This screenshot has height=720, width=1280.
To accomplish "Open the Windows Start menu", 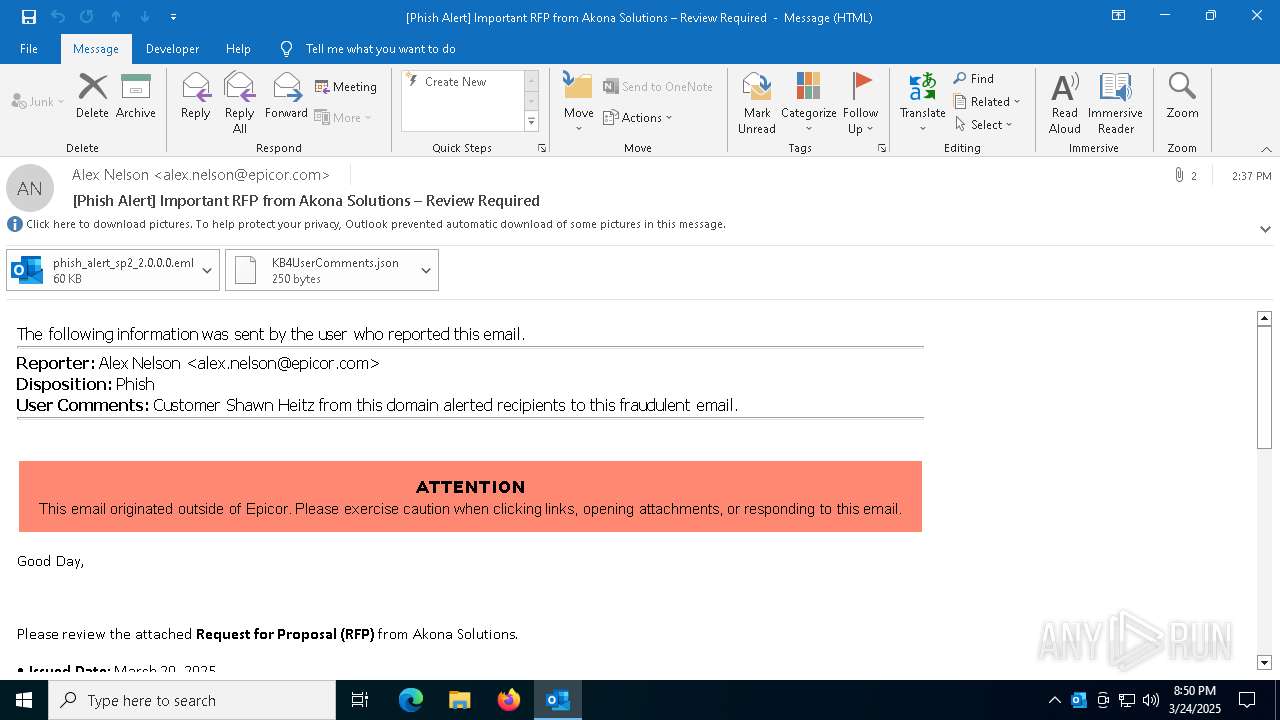I will pos(24,700).
